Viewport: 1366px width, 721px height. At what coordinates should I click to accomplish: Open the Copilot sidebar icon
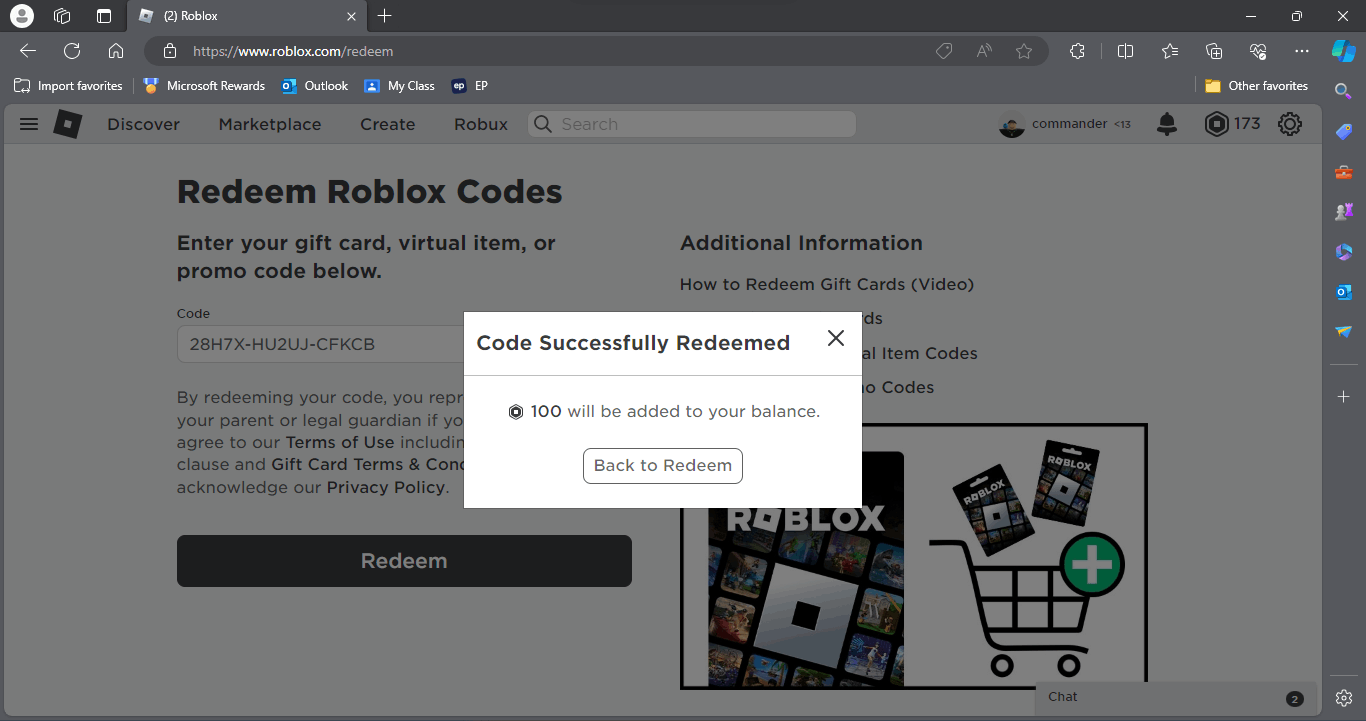coord(1343,50)
